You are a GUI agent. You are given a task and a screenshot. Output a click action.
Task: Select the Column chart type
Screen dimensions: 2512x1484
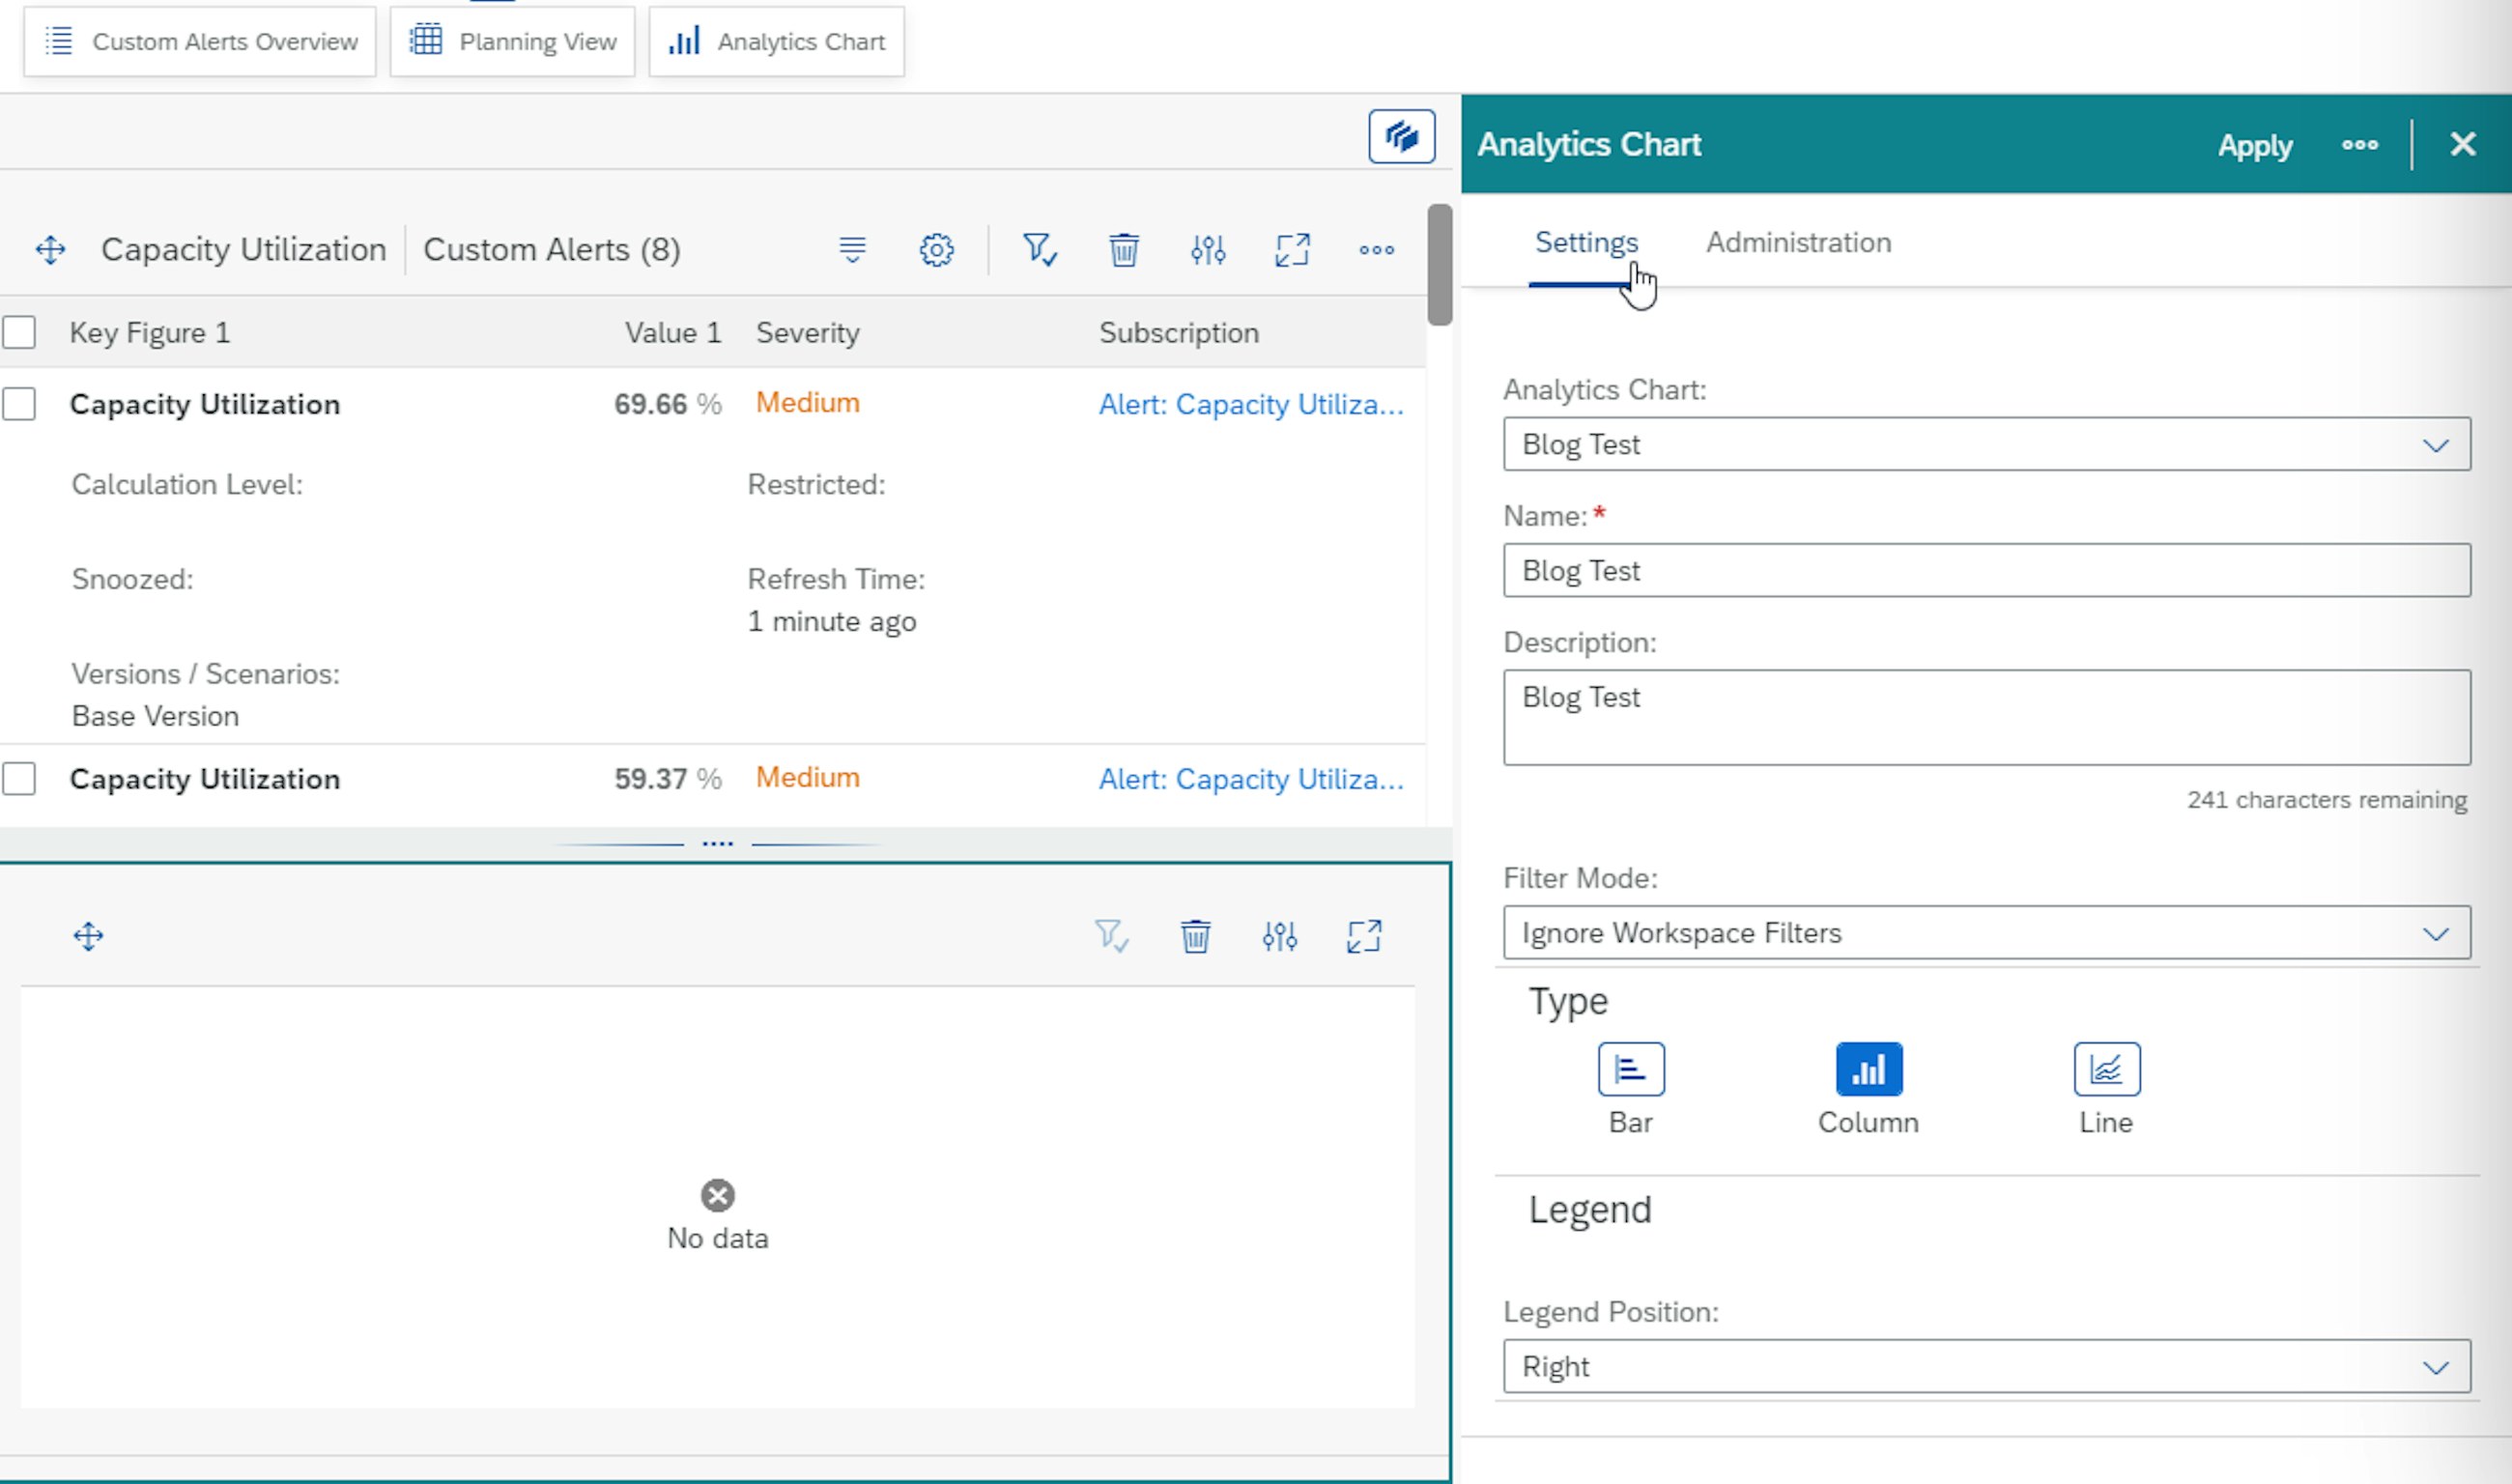1868,1068
